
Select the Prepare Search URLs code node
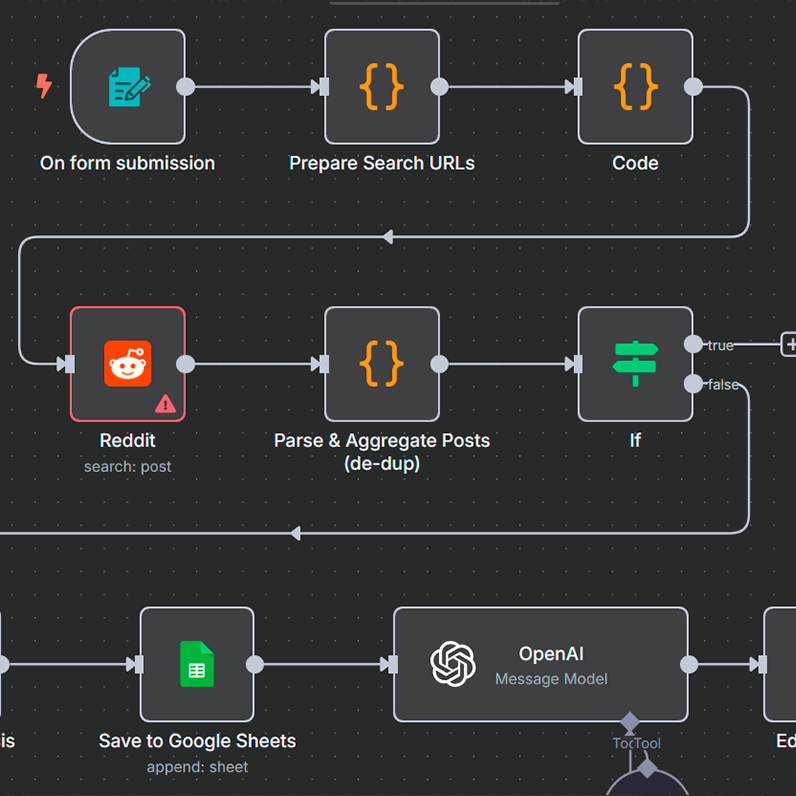[382, 87]
